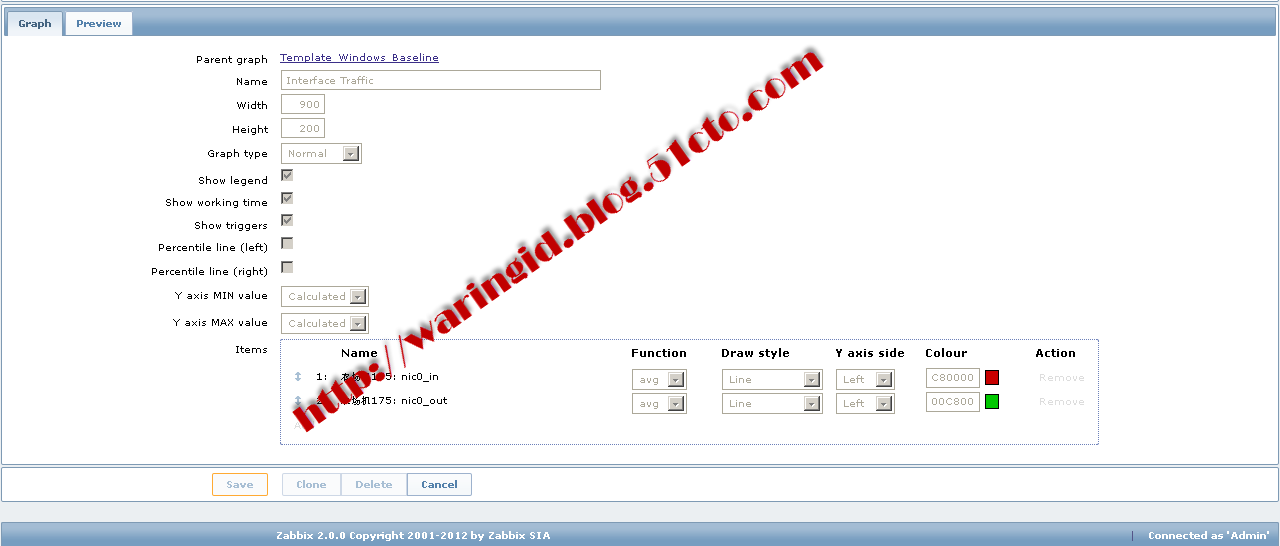This screenshot has width=1280, height=546.
Task: Toggle the Show working time checkbox
Action: pos(287,198)
